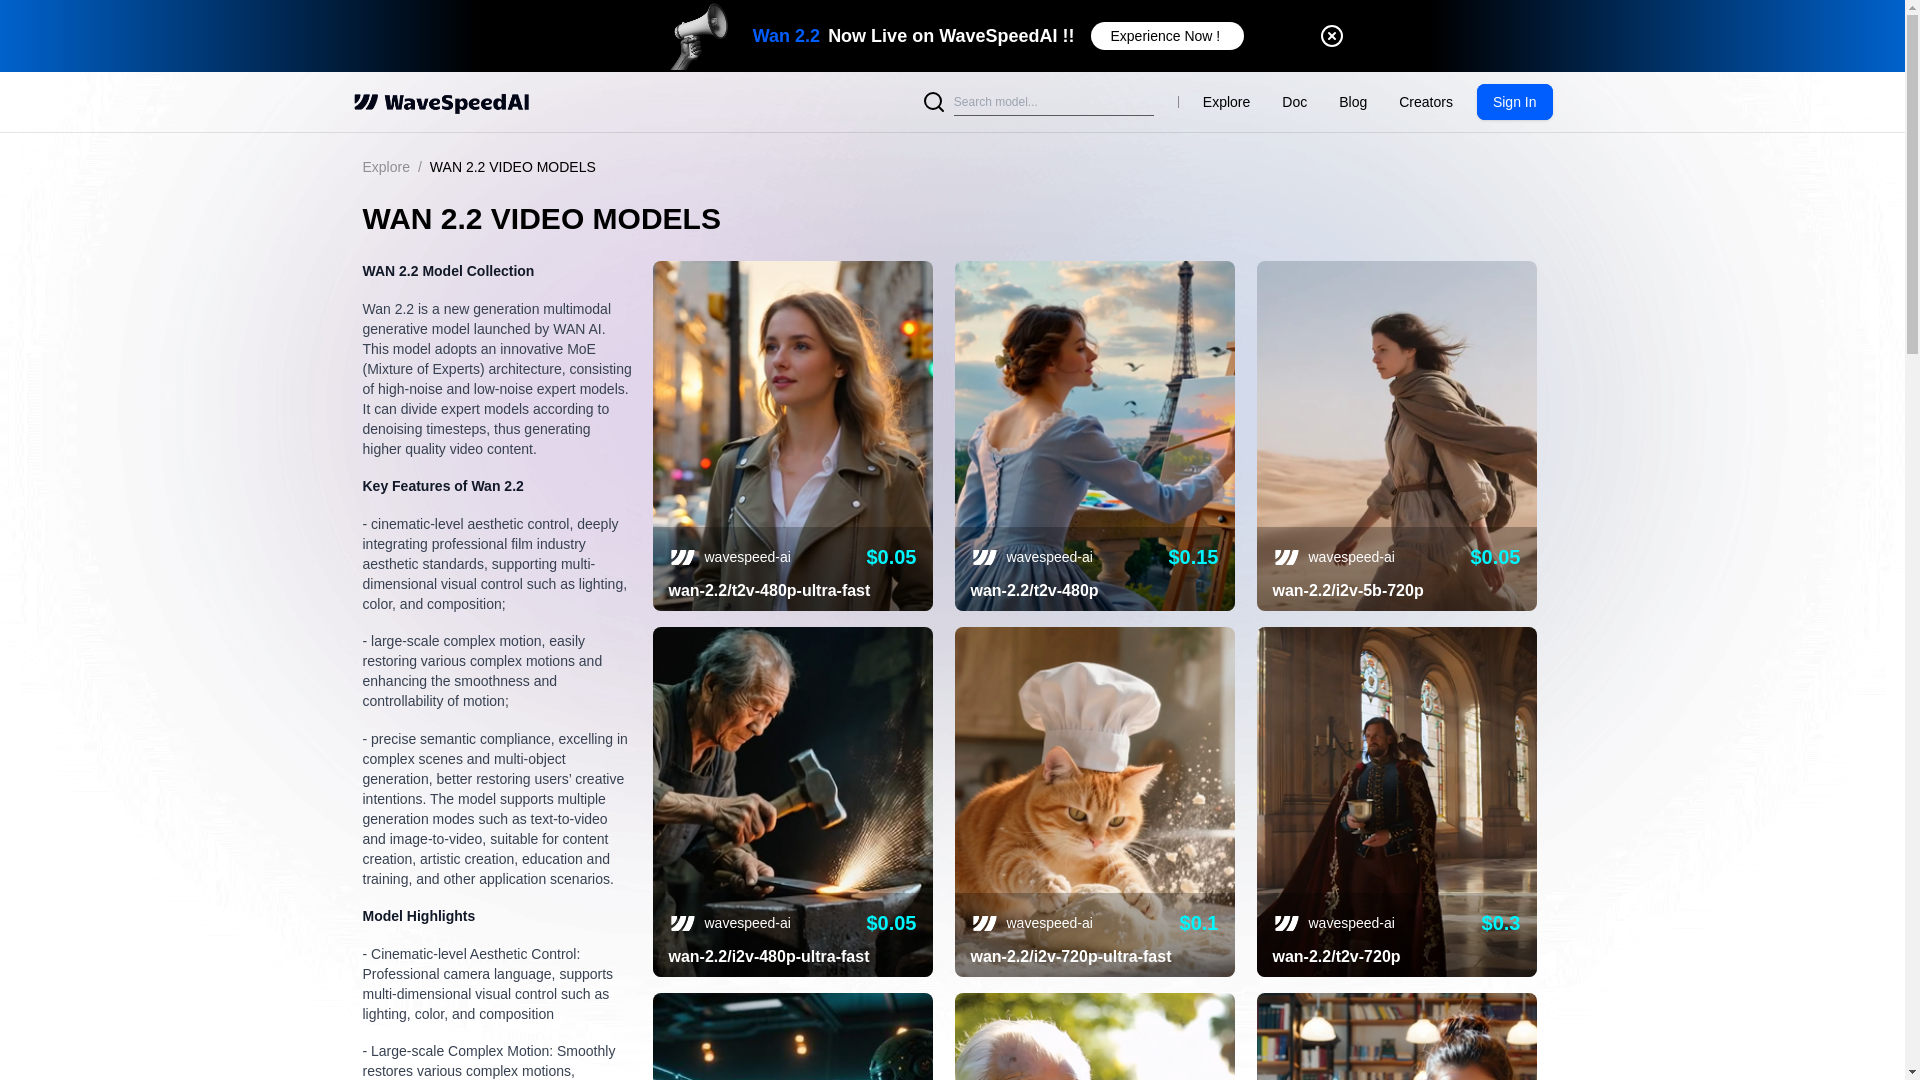Open the Doc menu item
This screenshot has width=1920, height=1080.
pyautogui.click(x=1294, y=102)
